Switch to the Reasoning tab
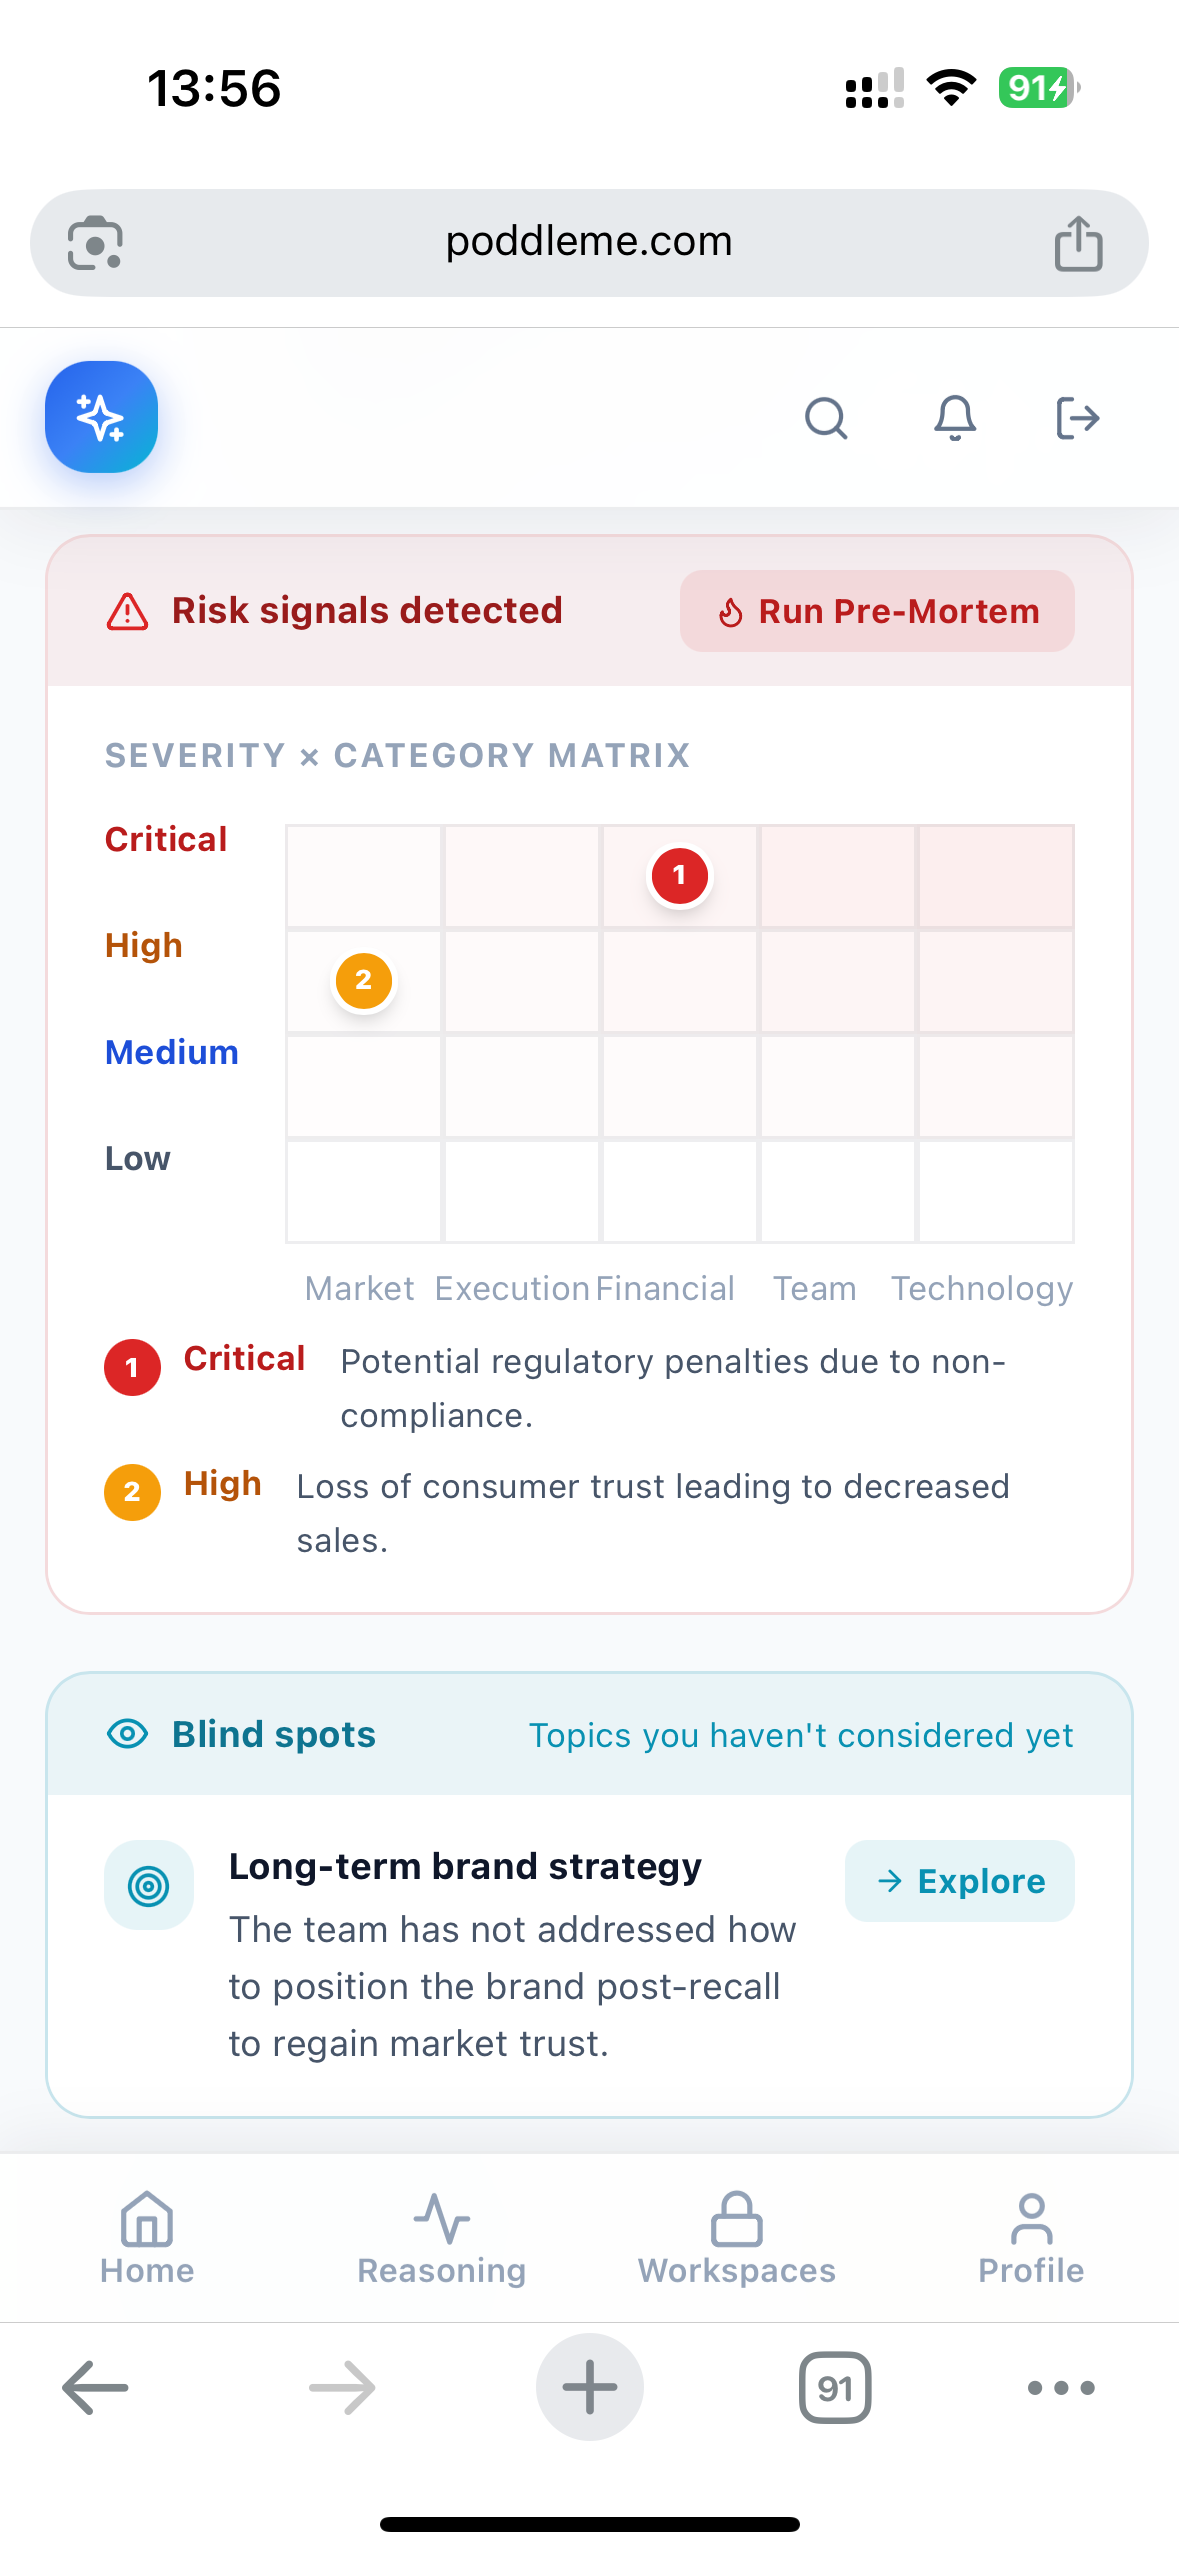This screenshot has height=2556, width=1179. (441, 2238)
